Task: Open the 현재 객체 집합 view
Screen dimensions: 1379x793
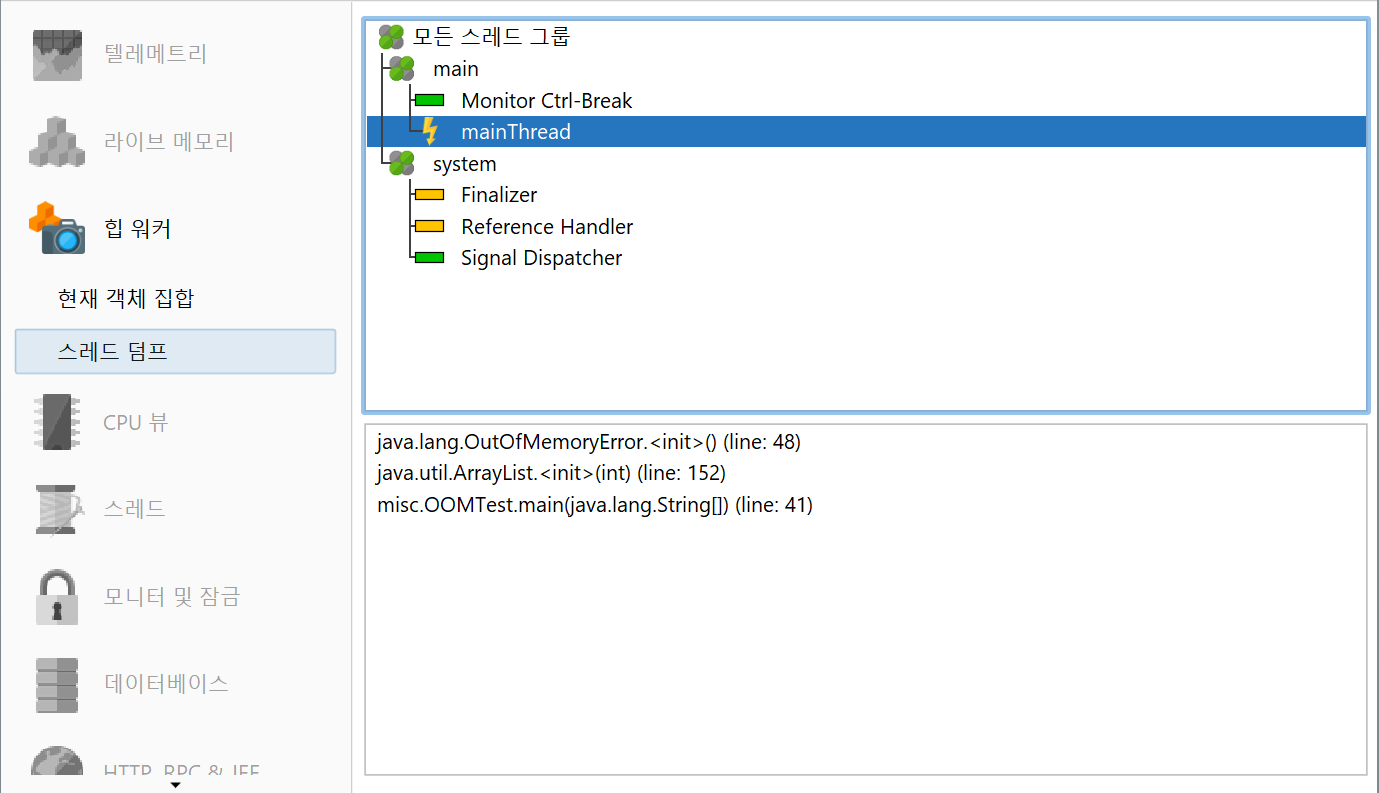Action: pyautogui.click(x=126, y=298)
